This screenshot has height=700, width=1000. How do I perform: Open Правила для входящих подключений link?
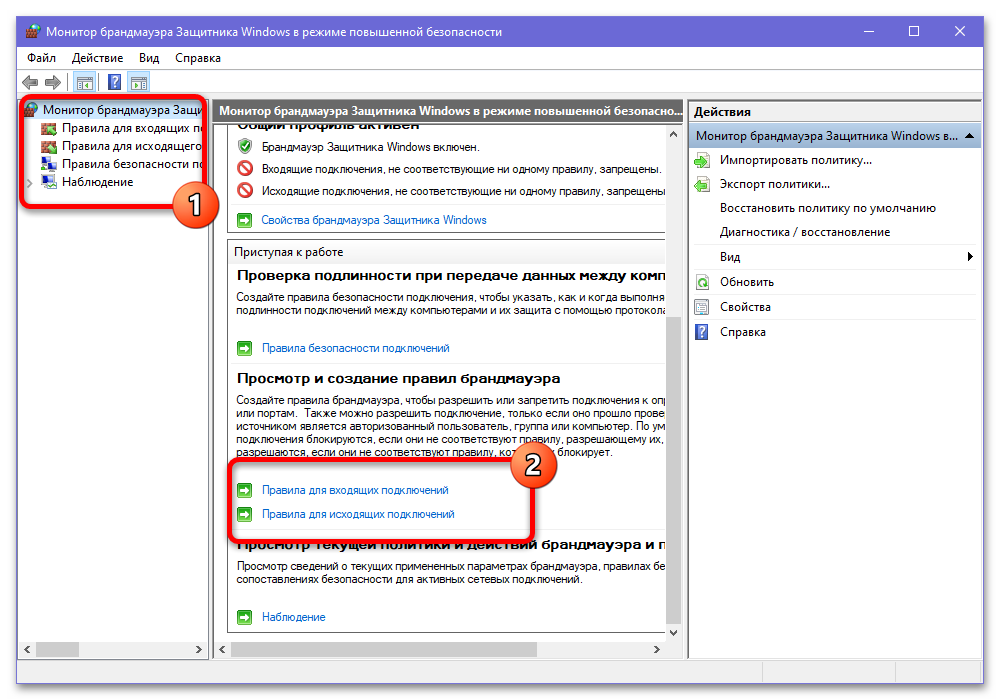tap(355, 490)
